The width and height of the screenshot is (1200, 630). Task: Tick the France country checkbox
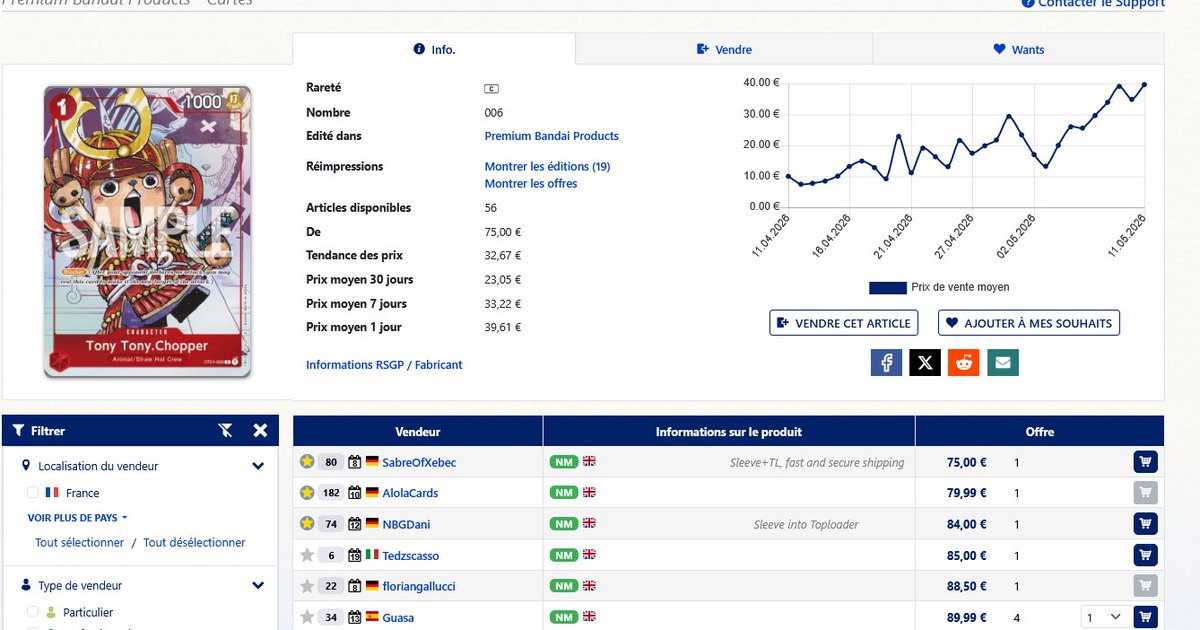33,492
